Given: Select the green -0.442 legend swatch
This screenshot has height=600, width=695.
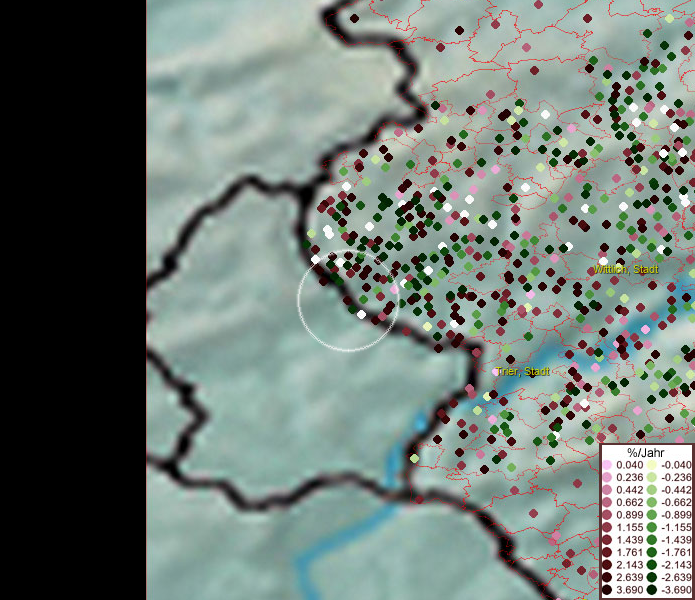Looking at the screenshot, I should point(652,490).
